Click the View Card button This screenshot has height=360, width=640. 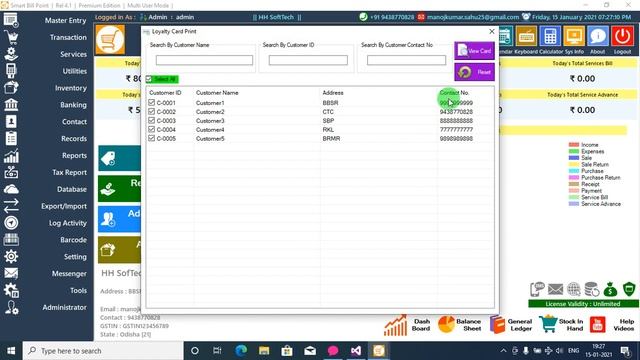(474, 51)
